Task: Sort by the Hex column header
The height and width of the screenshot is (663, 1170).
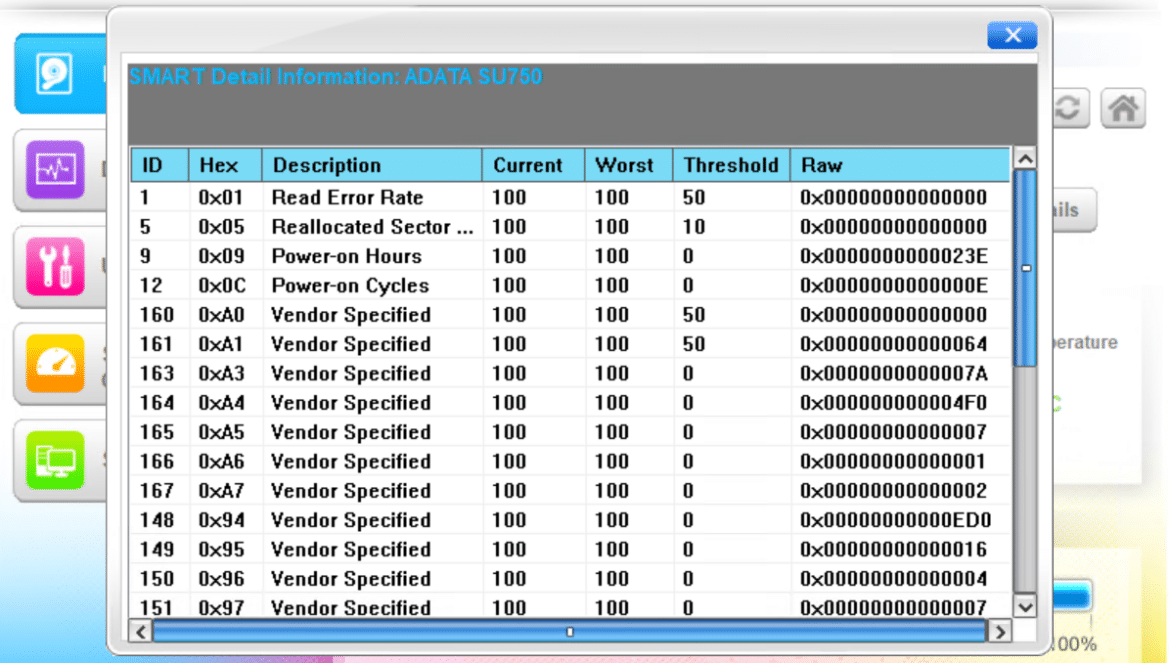Action: [x=225, y=165]
